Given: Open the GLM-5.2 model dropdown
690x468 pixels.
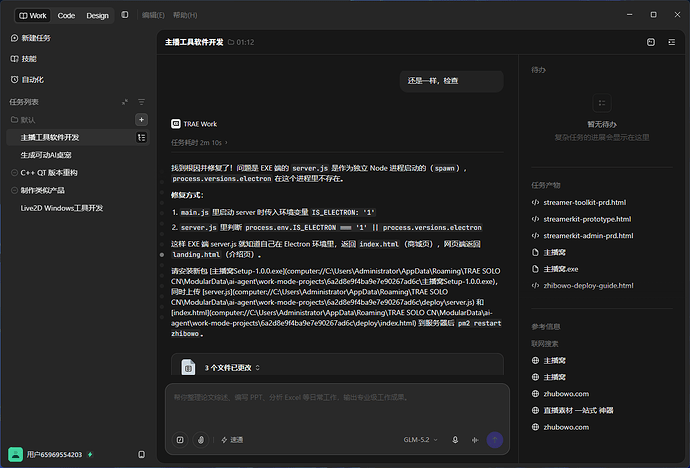Looking at the screenshot, I should coord(420,440).
